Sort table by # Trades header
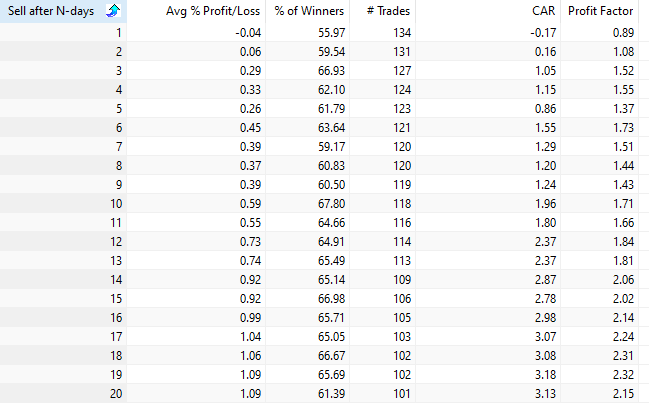The image size is (649, 413). (x=384, y=11)
